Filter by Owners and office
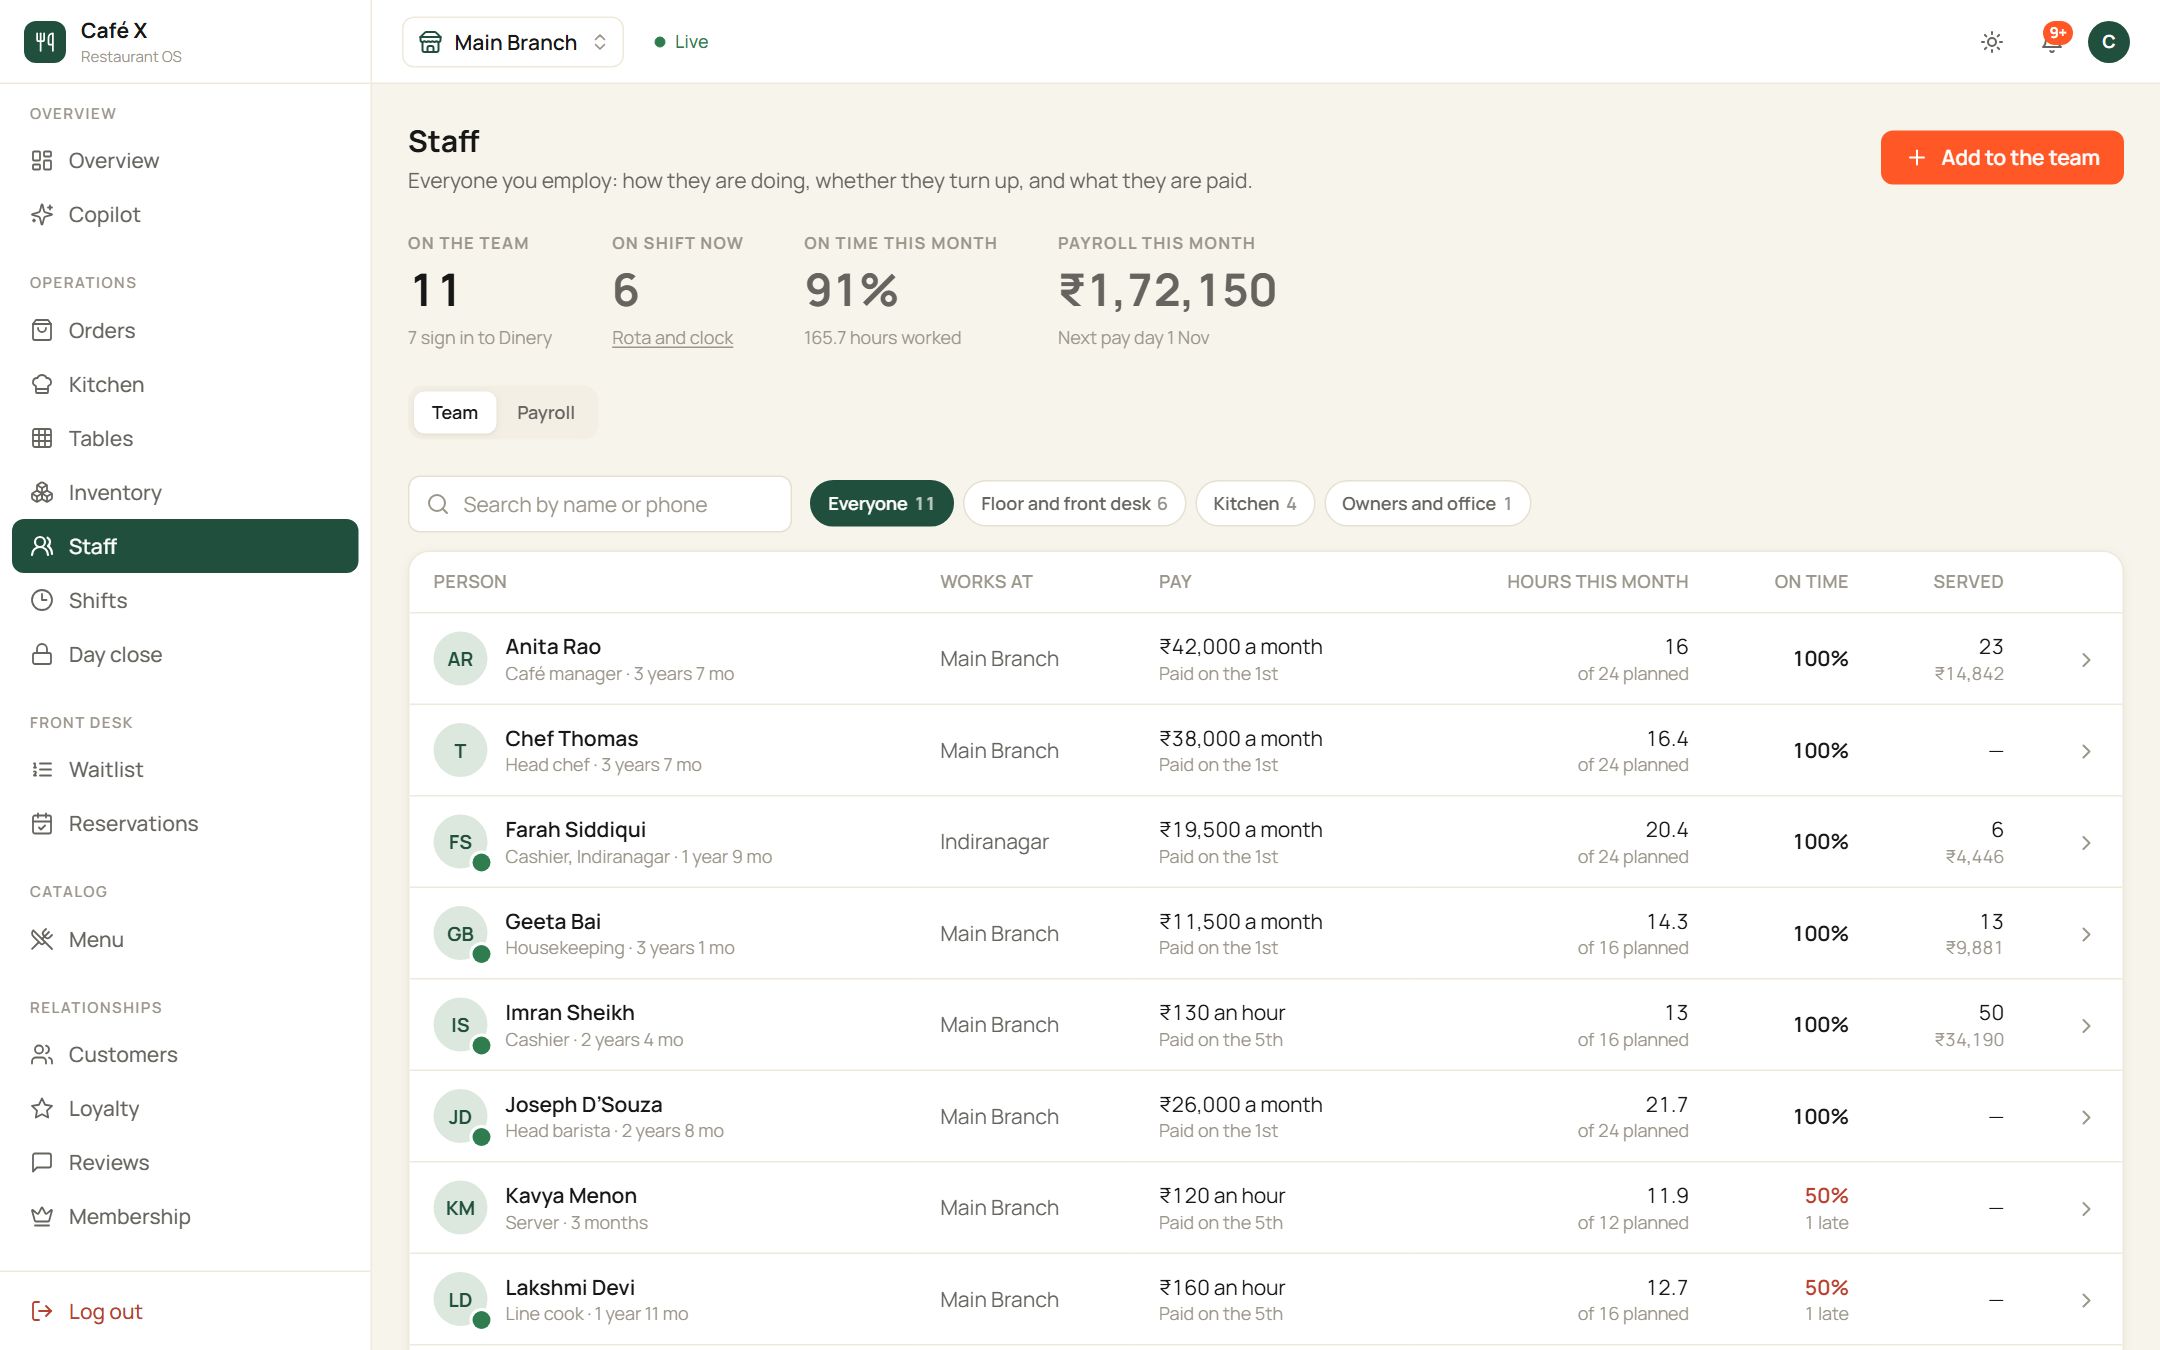The height and width of the screenshot is (1350, 2160). (x=1427, y=504)
